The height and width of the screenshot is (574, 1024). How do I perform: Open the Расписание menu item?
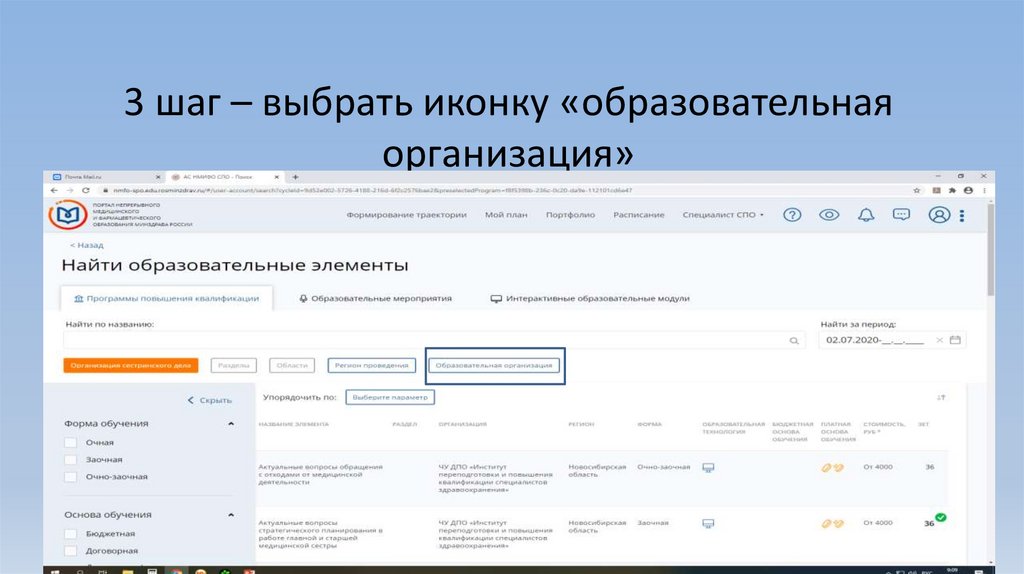click(639, 215)
